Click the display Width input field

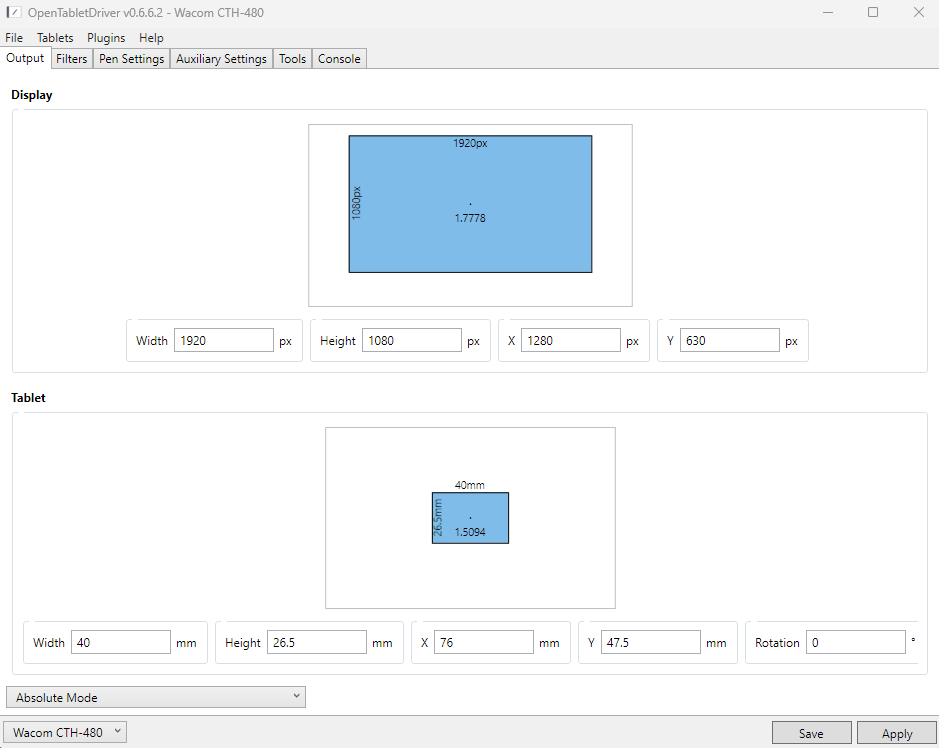(x=223, y=341)
